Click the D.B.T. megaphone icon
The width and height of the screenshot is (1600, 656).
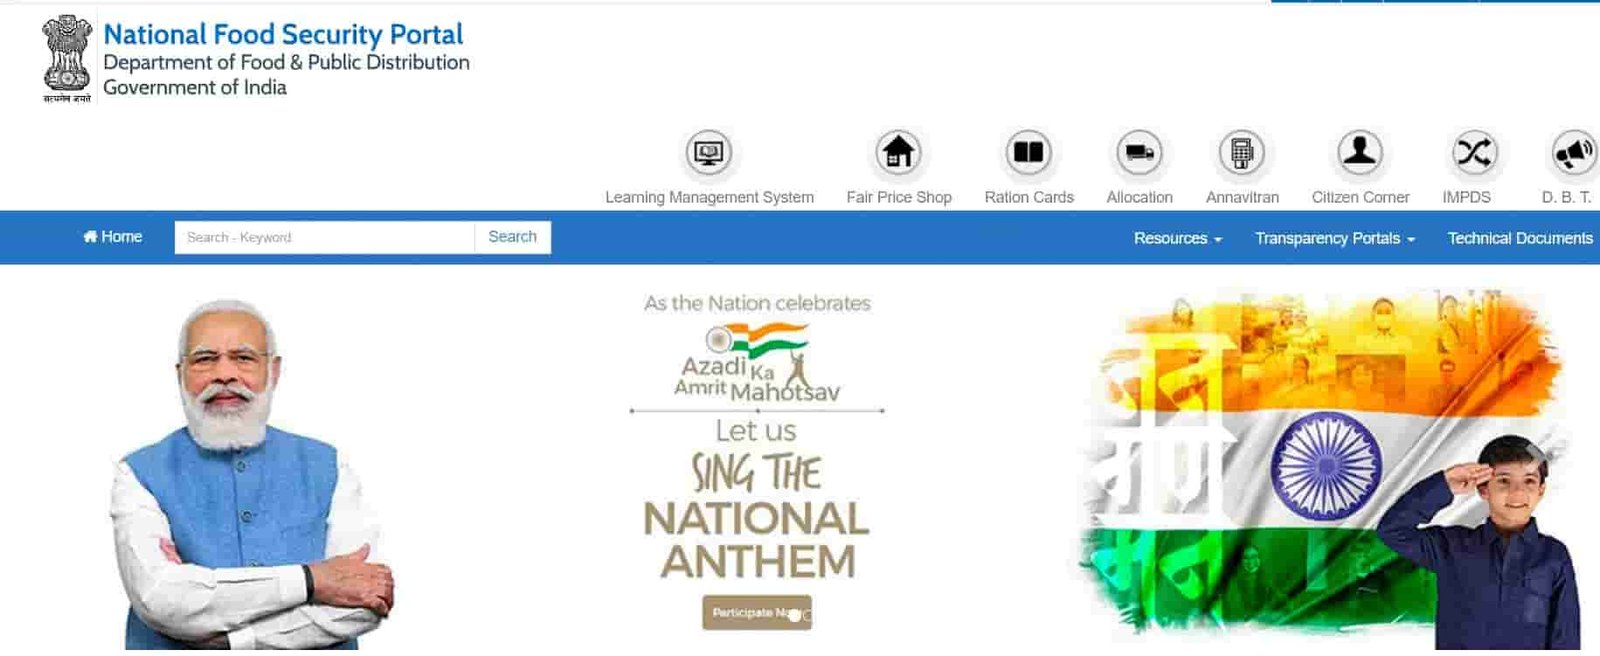1575,153
